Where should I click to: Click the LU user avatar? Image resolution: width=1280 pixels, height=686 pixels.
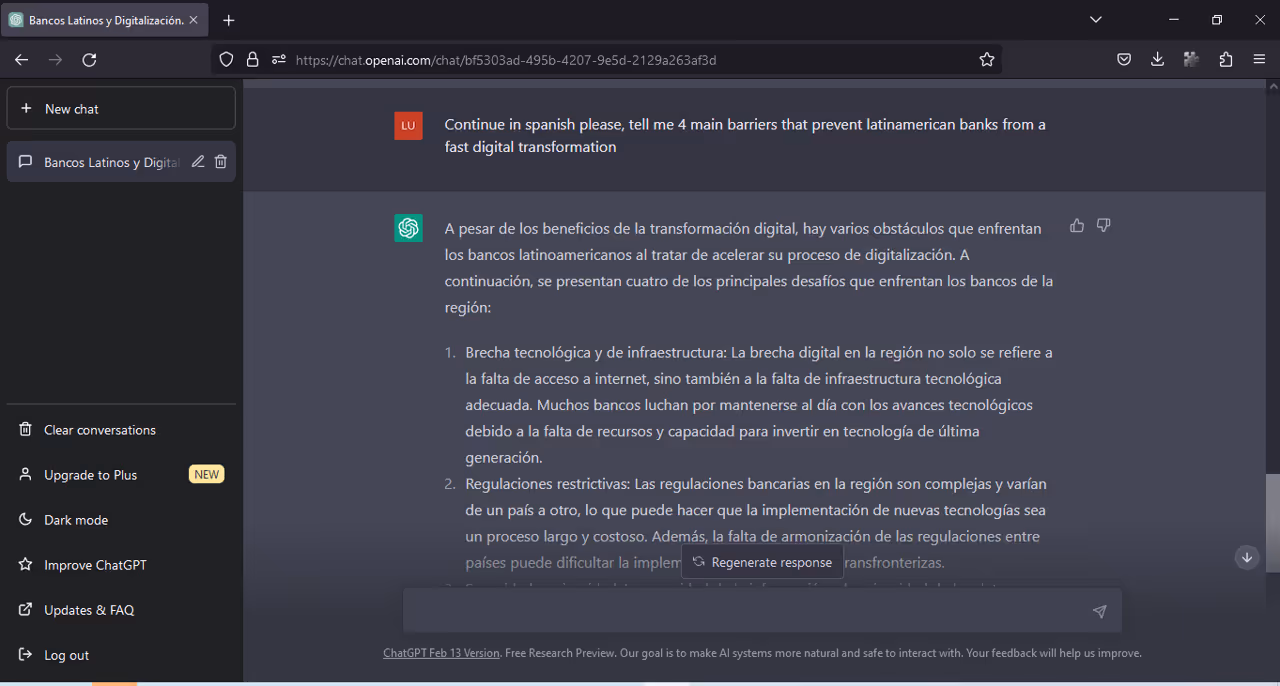[408, 125]
